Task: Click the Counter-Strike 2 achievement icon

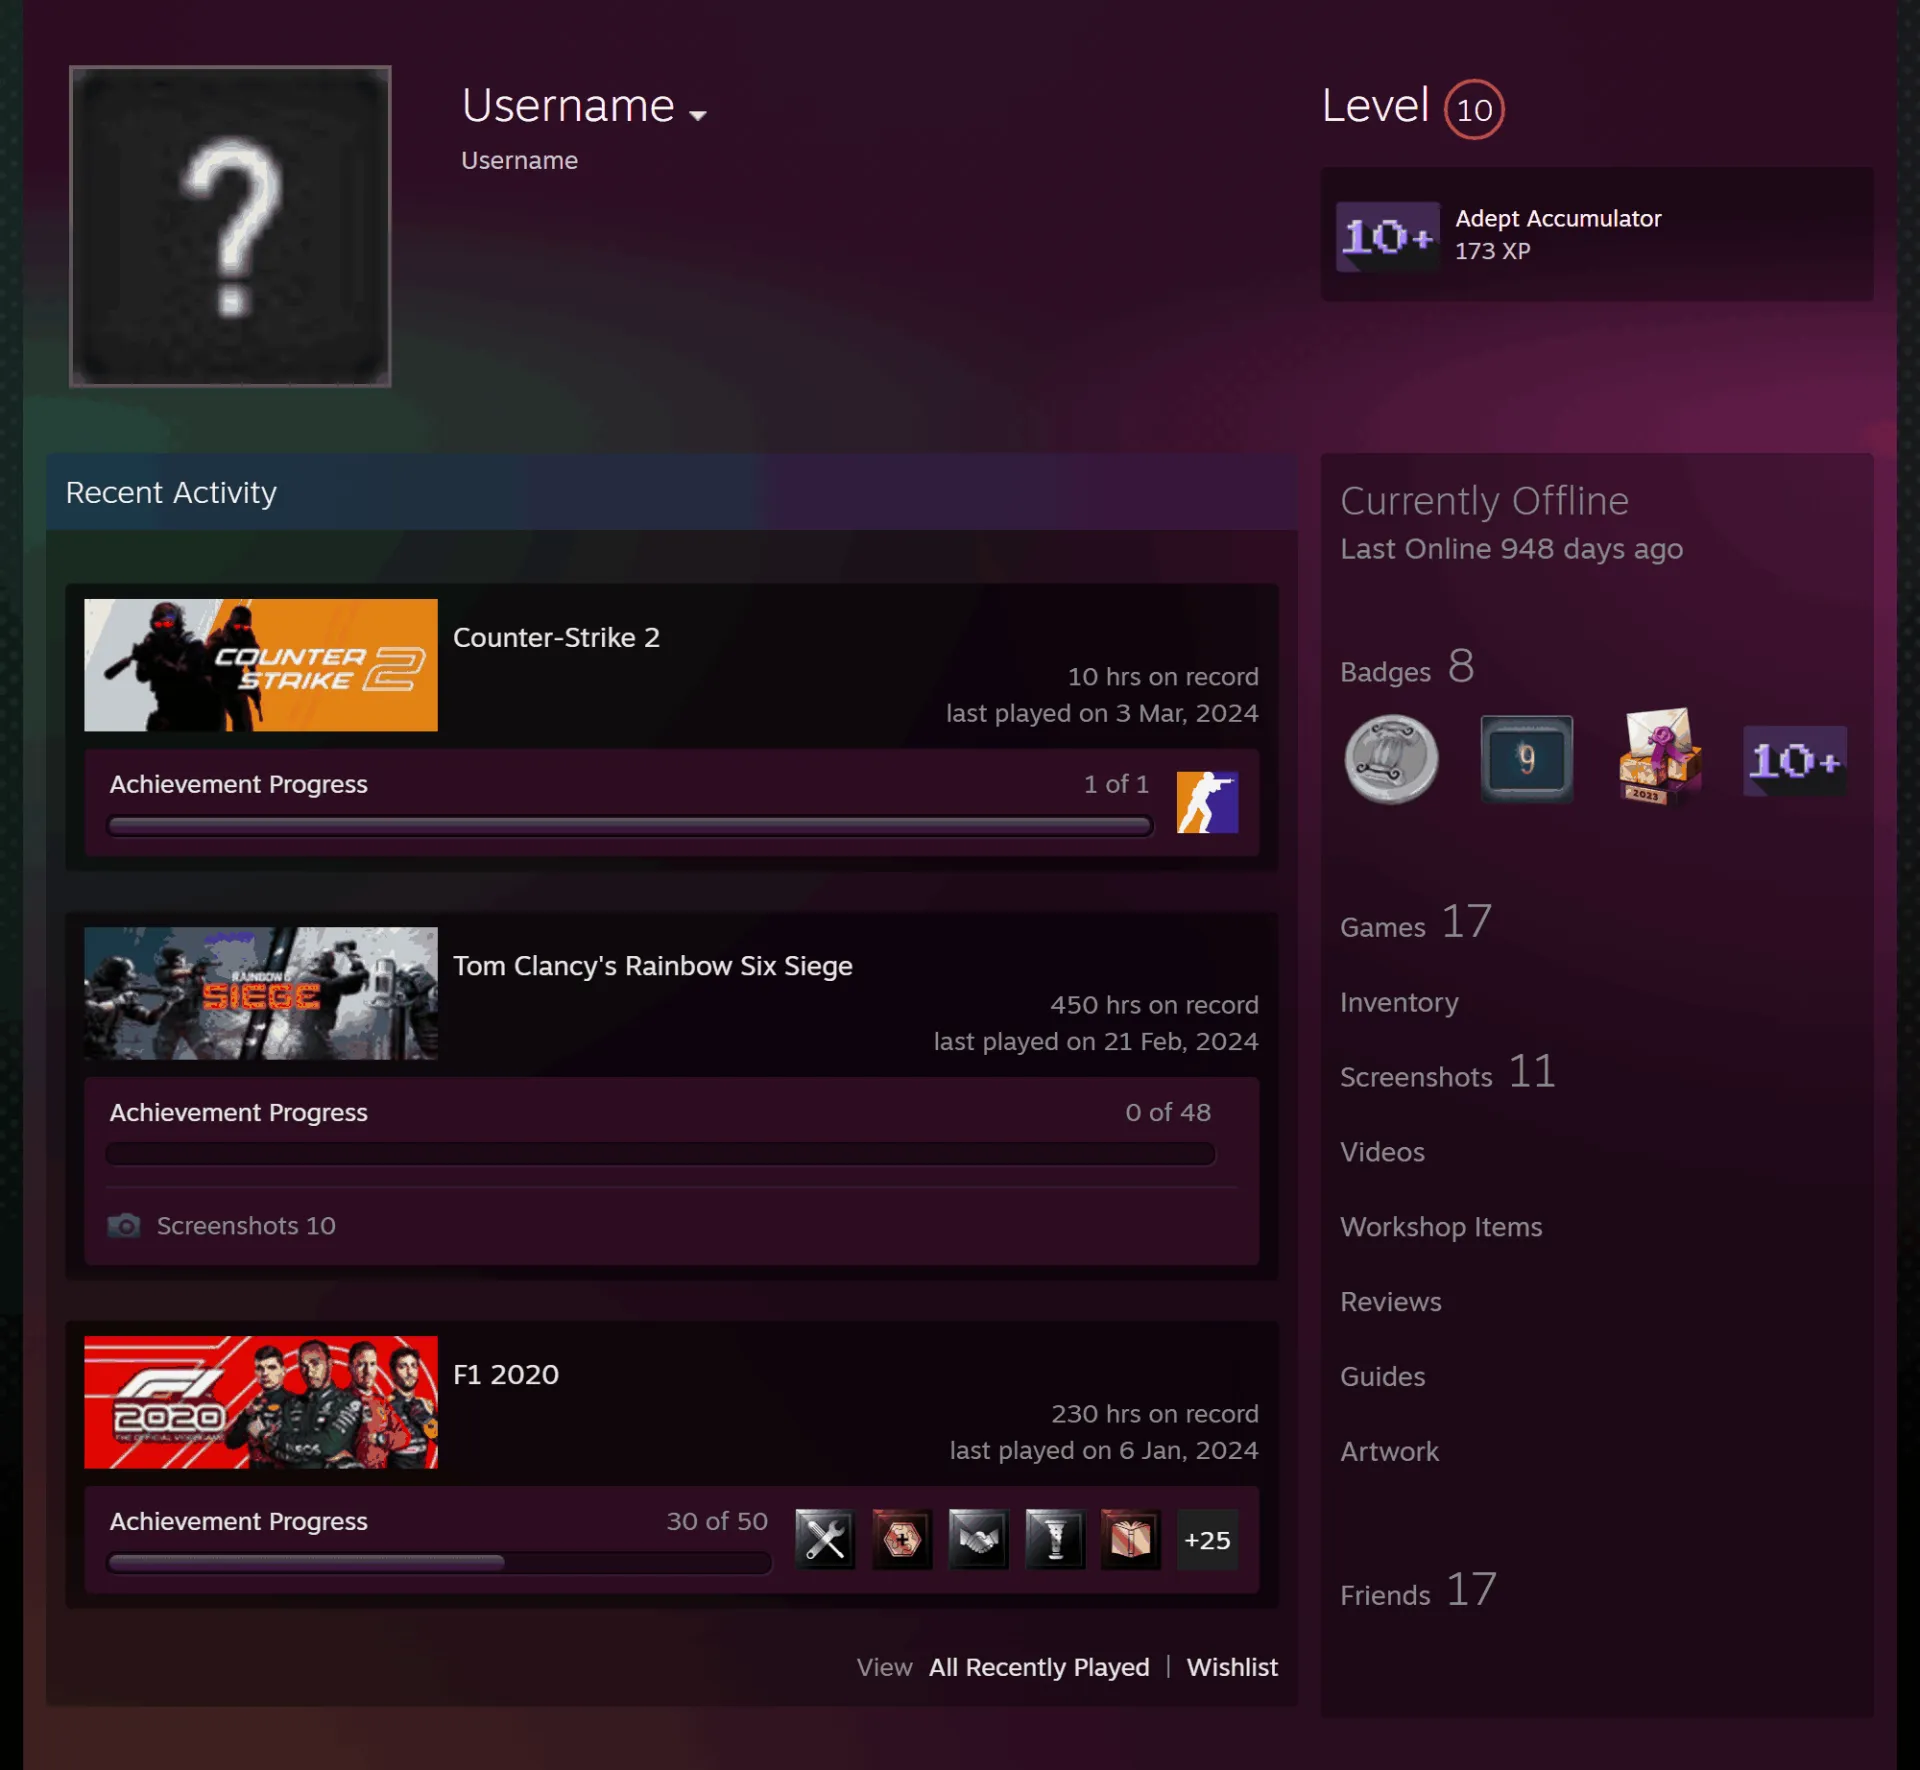Action: [1207, 802]
